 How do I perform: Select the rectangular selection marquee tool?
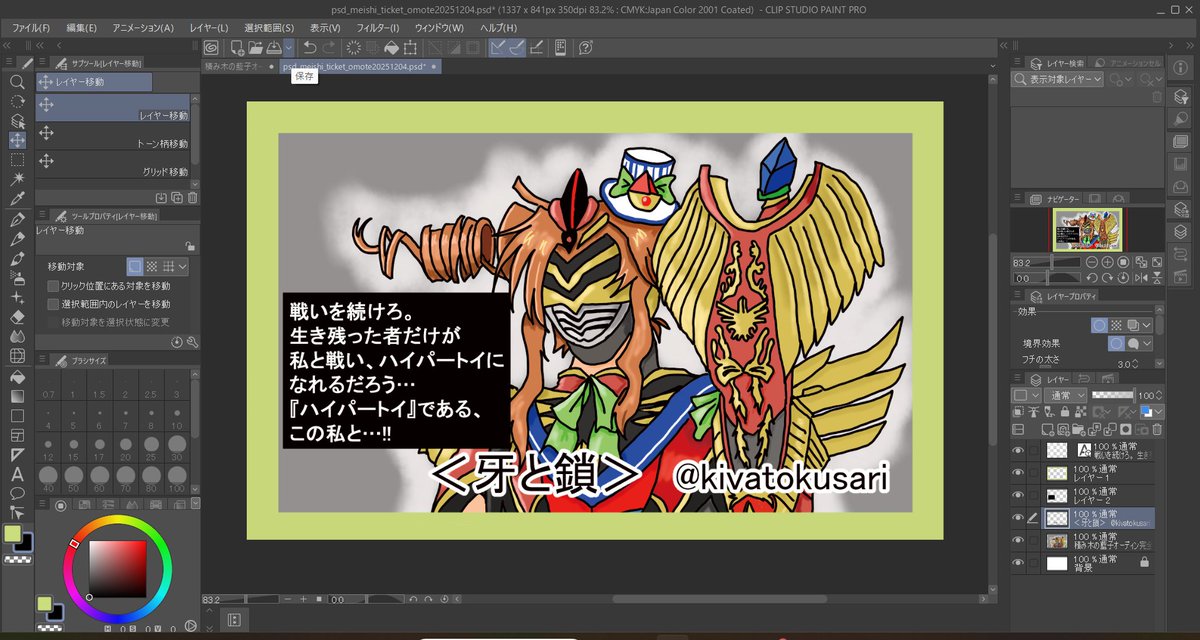point(17,159)
